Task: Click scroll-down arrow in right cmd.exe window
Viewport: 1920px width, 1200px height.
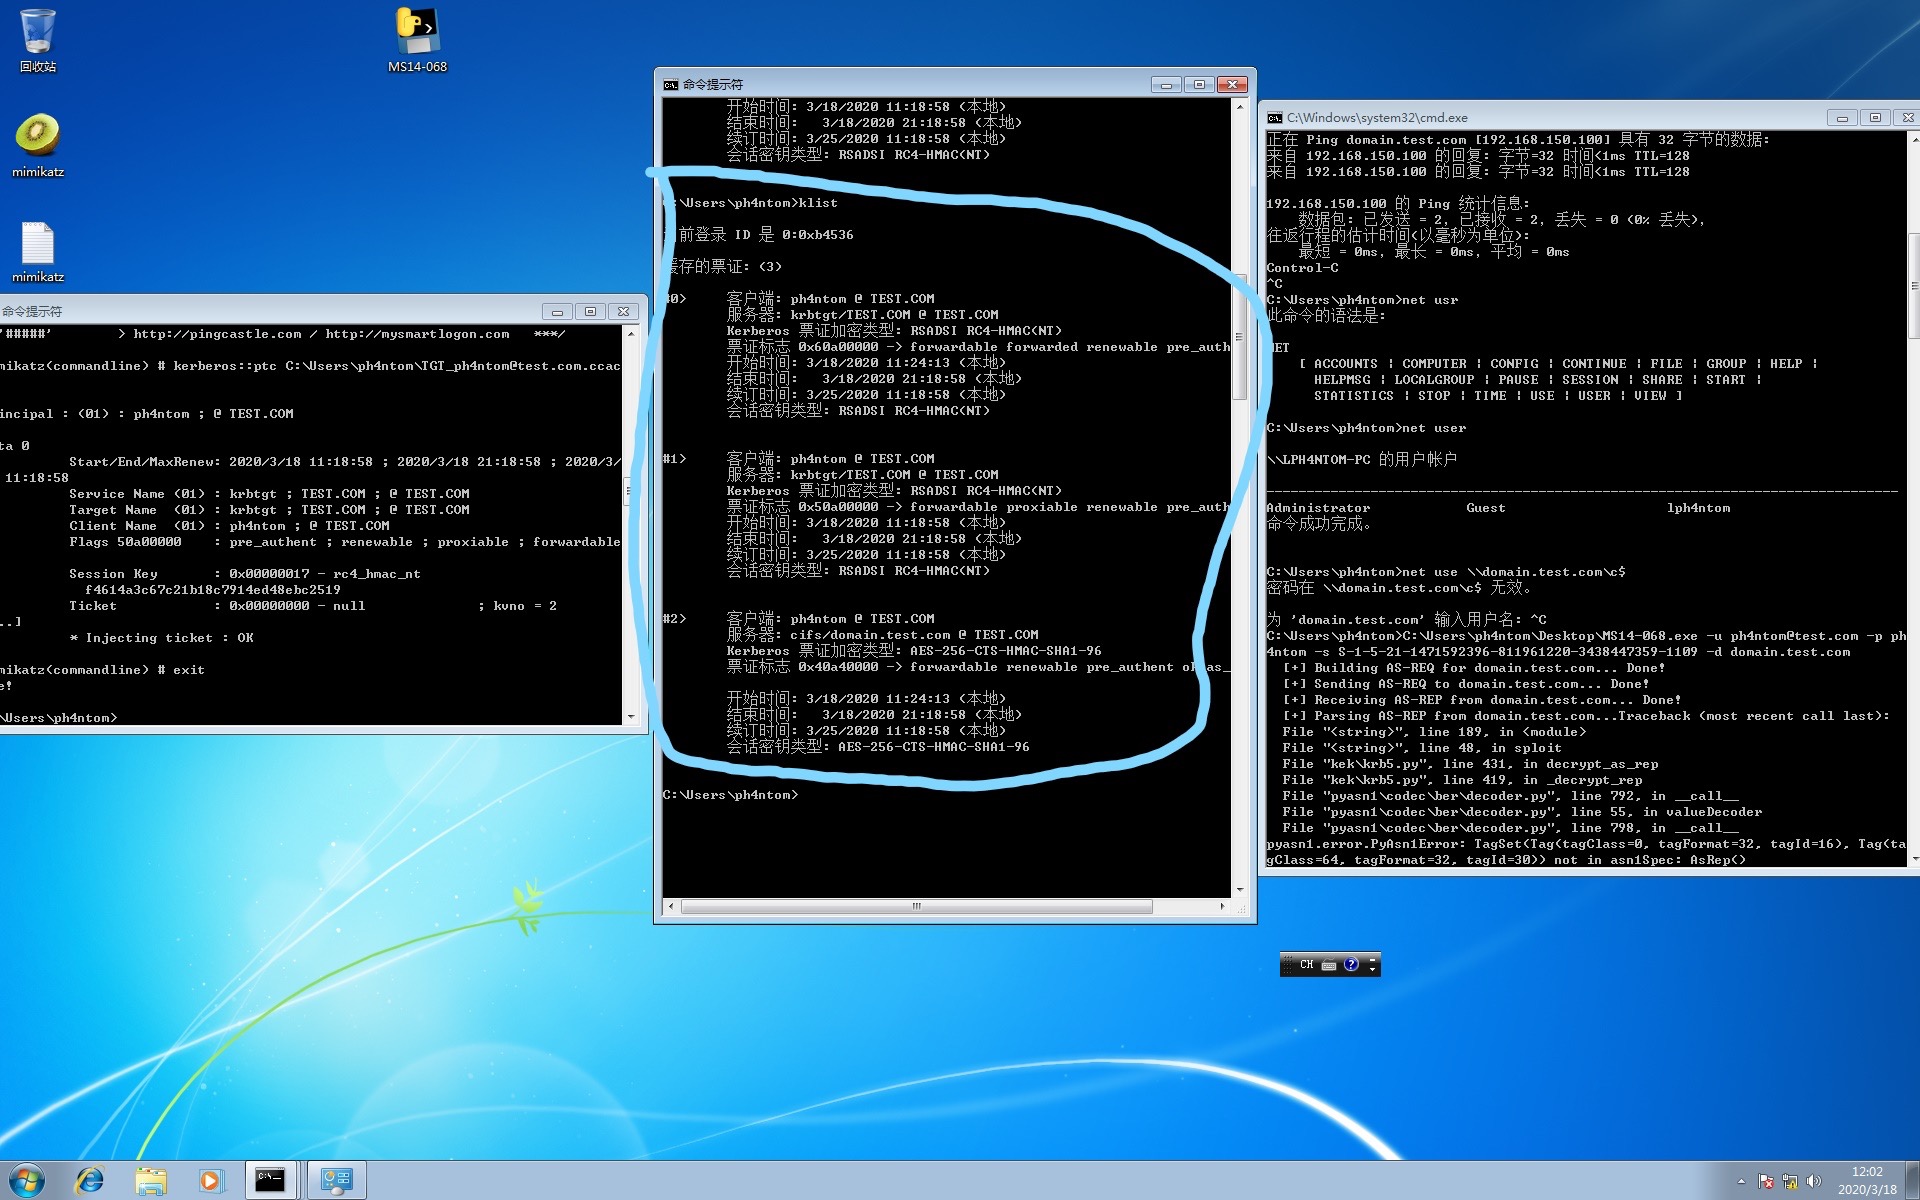Action: point(1914,859)
